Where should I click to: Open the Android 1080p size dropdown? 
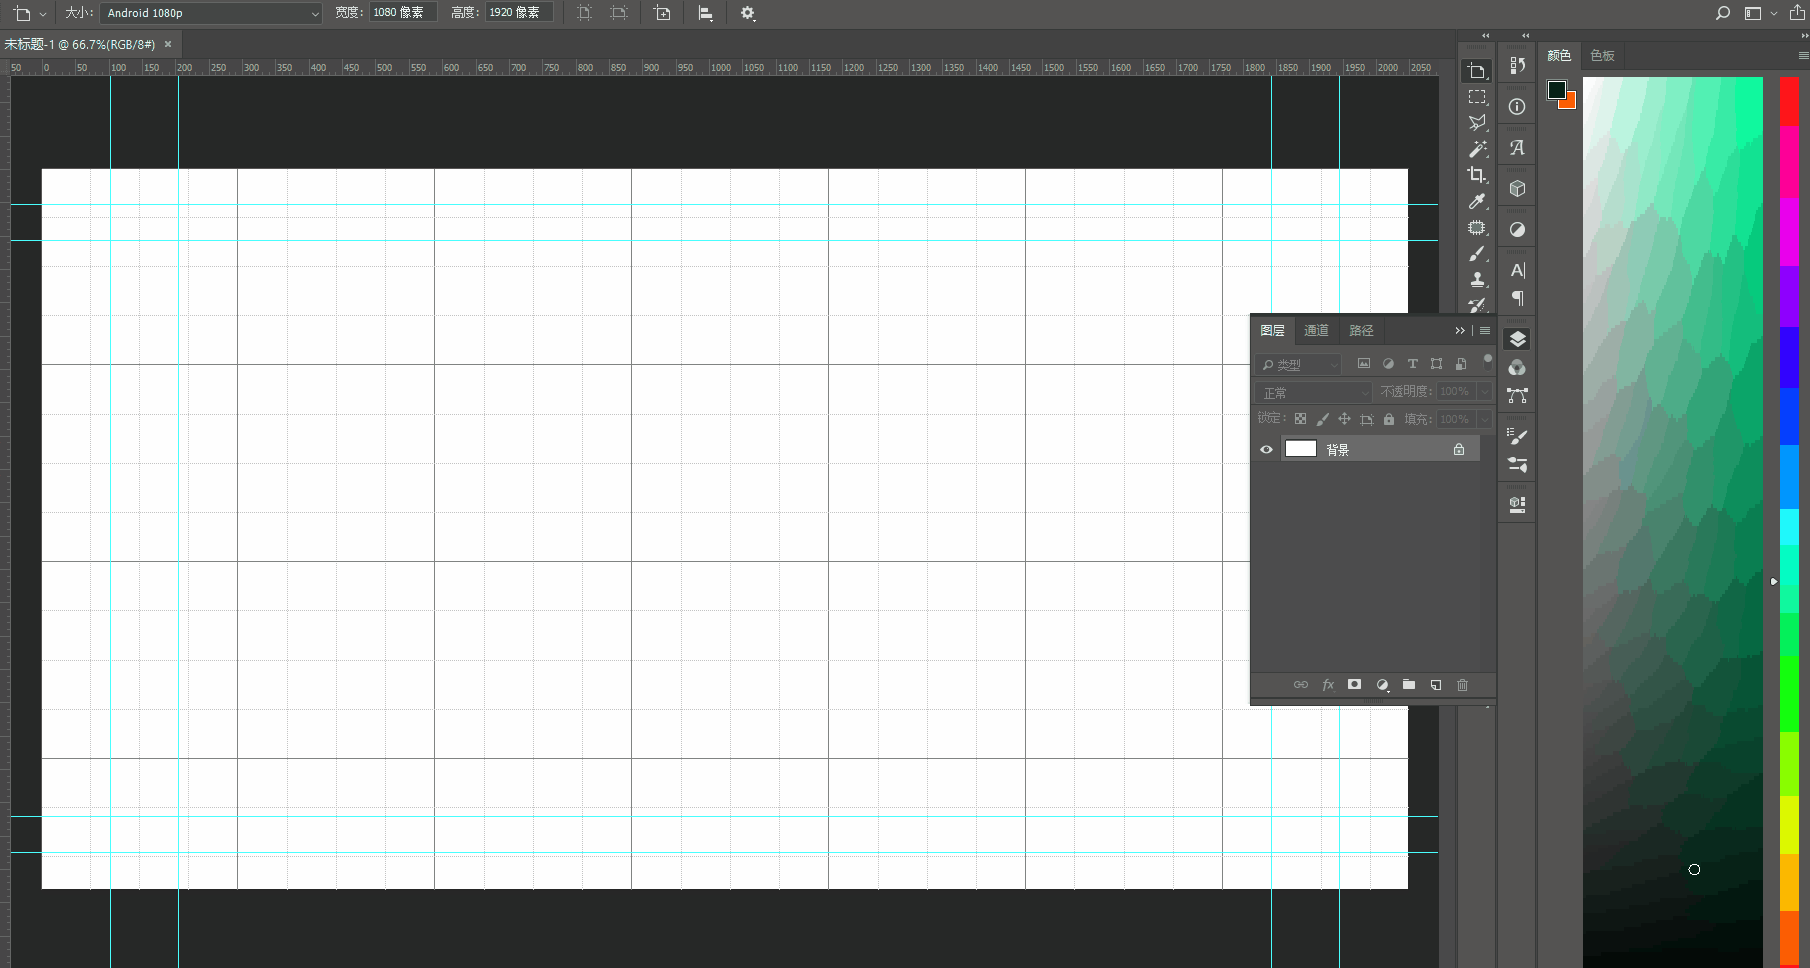click(x=211, y=13)
